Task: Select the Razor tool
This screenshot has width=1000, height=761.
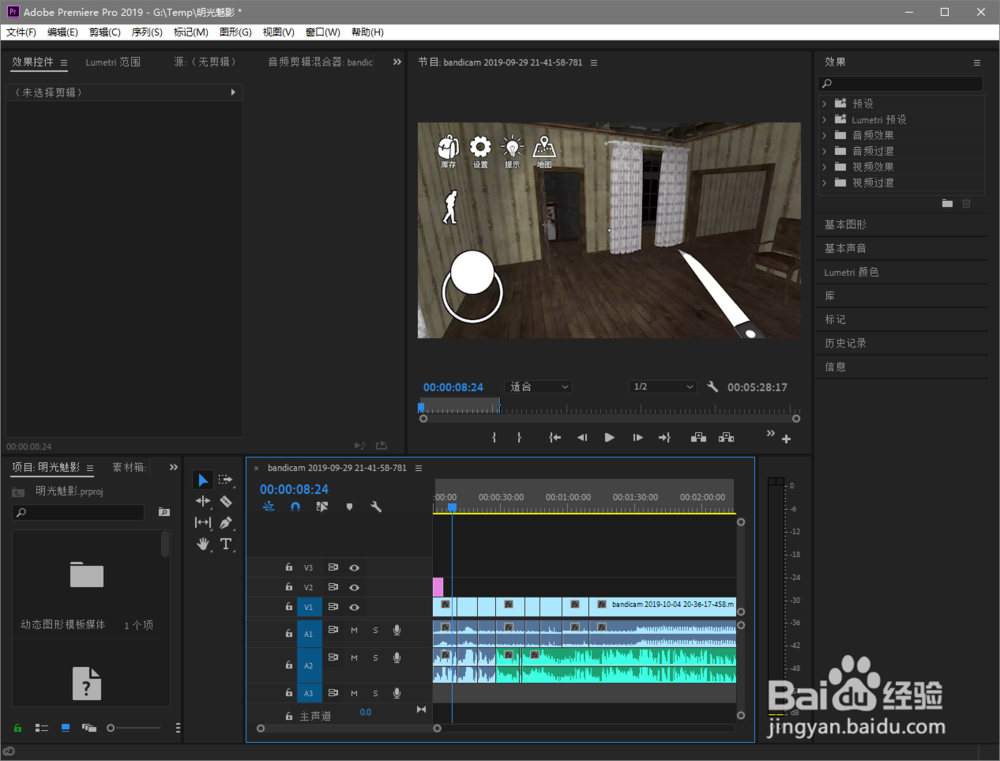Action: [226, 501]
